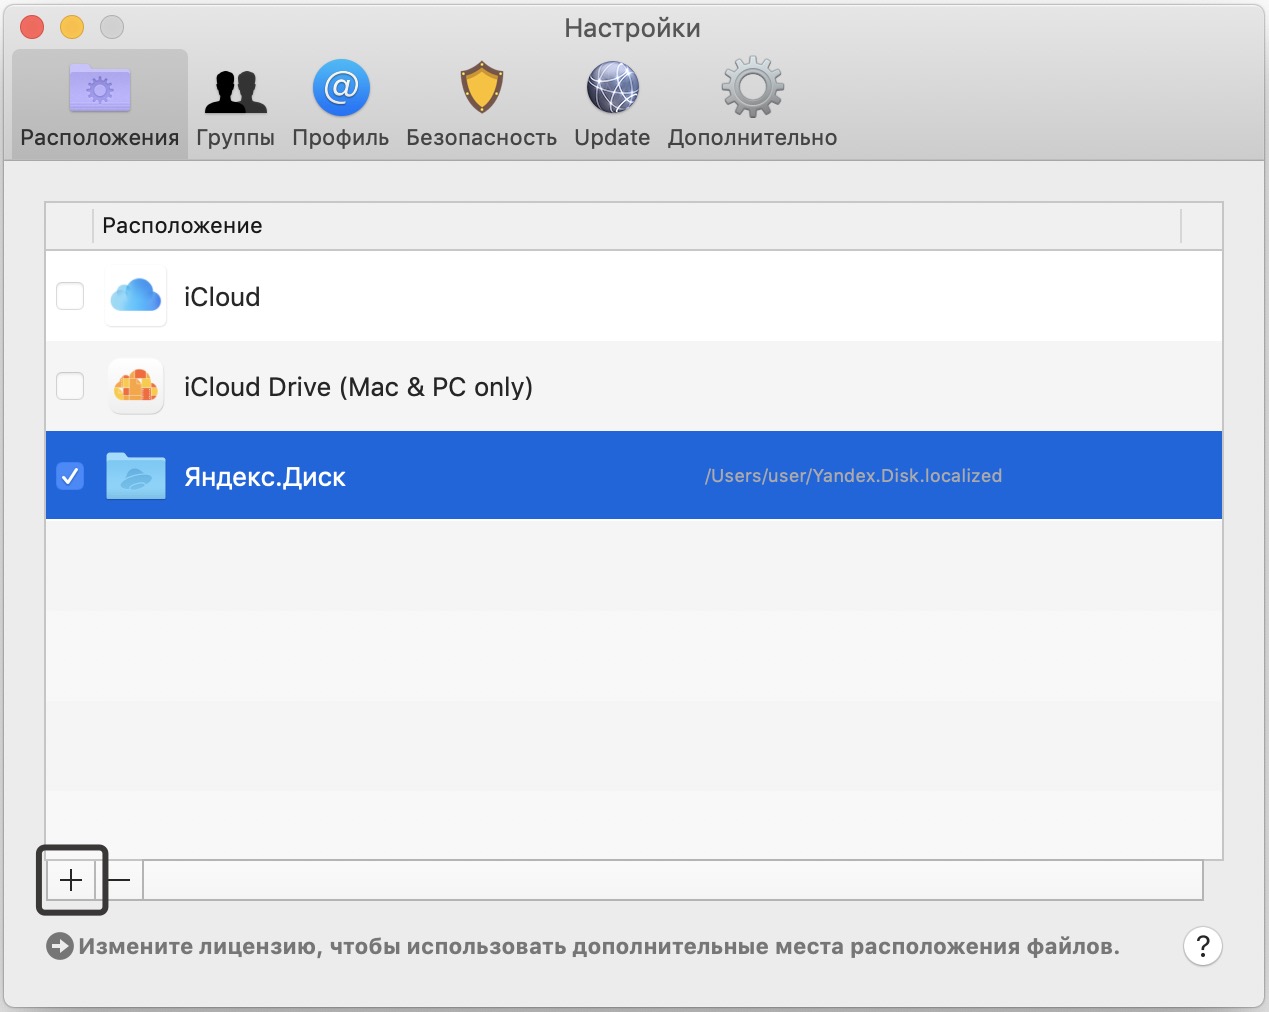Close the Настройки window
This screenshot has width=1269, height=1012.
pyautogui.click(x=32, y=27)
